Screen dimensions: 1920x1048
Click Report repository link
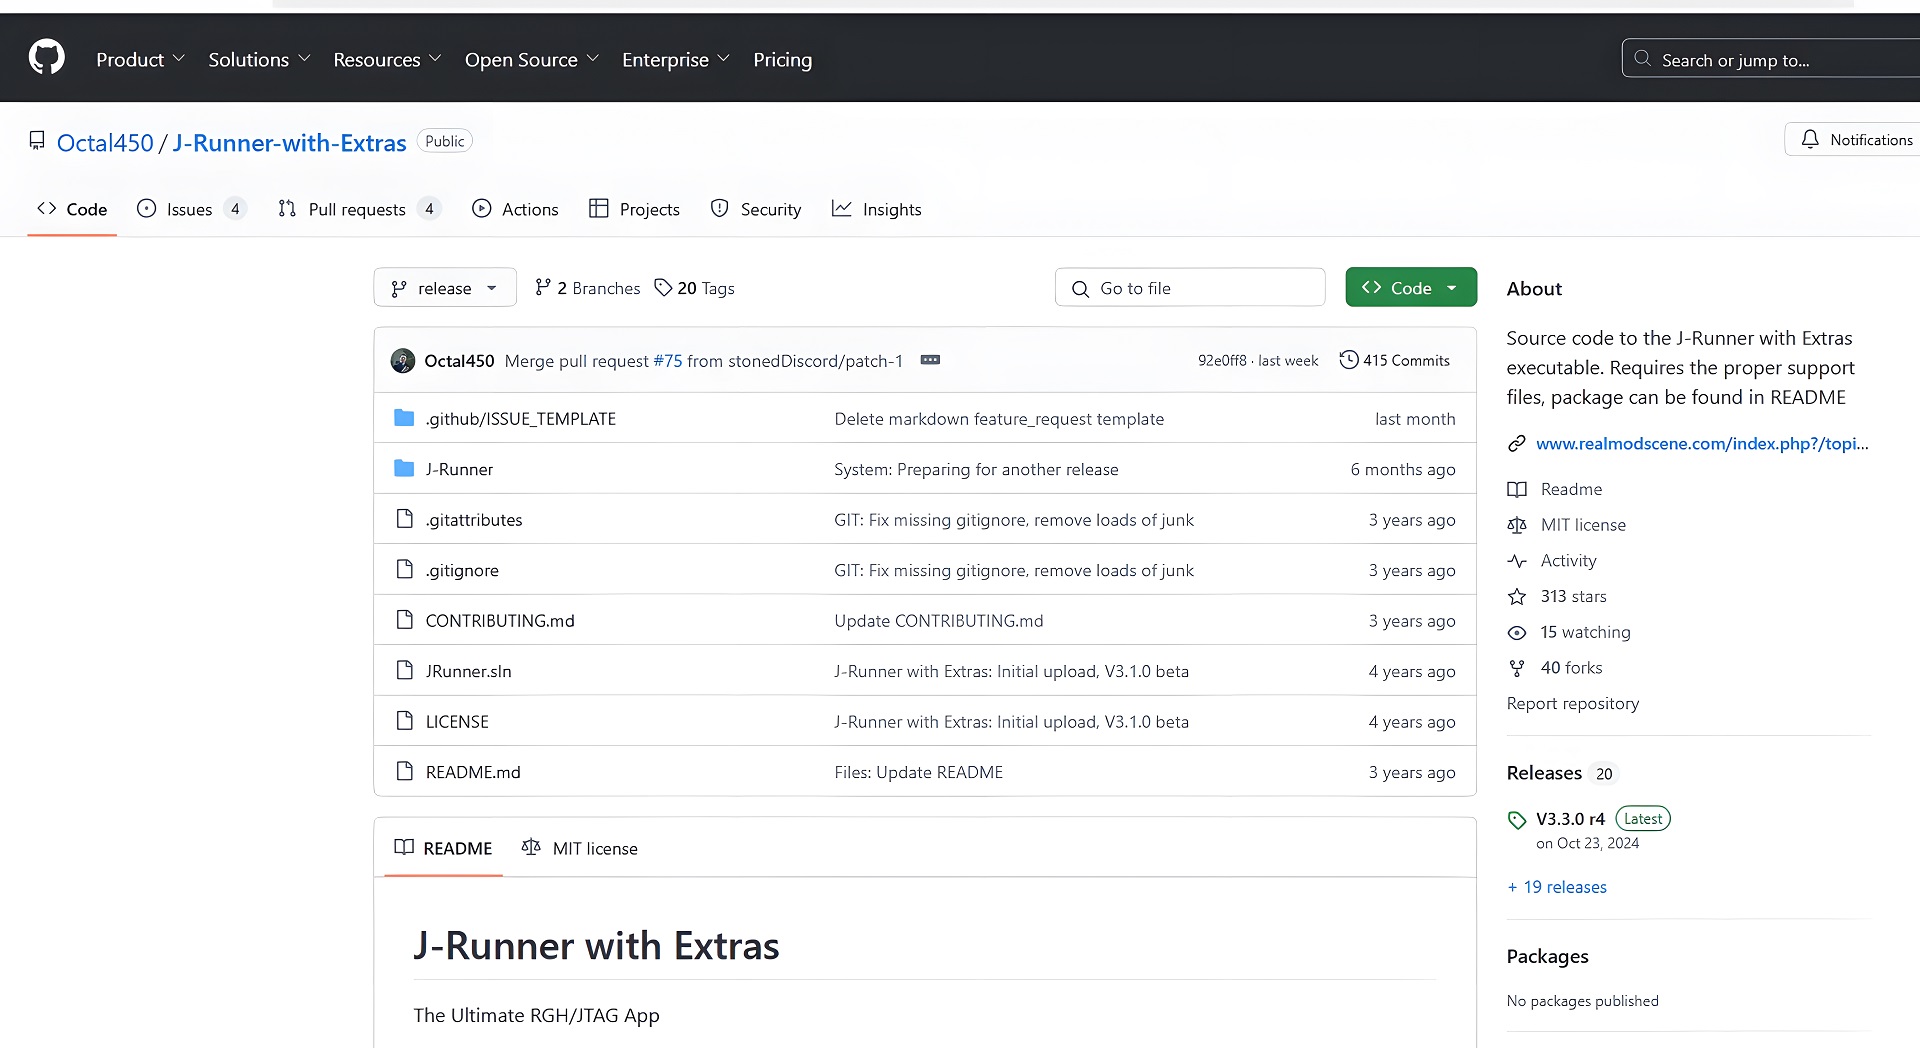point(1573,703)
